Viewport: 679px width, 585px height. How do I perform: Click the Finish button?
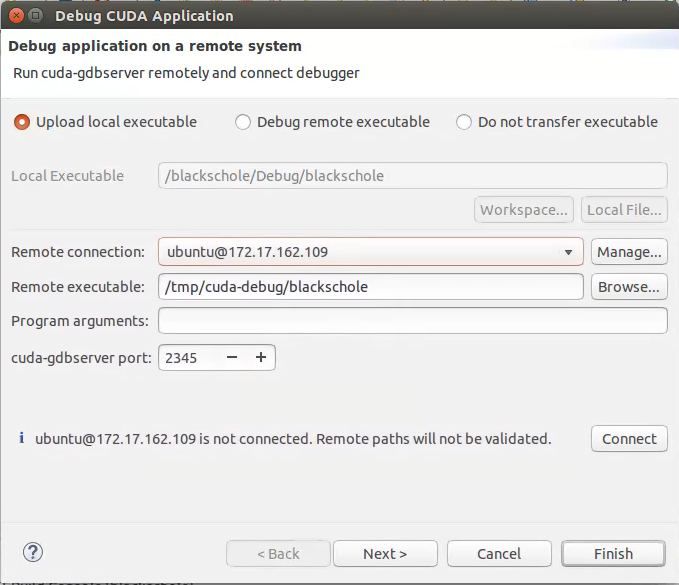[x=613, y=553]
